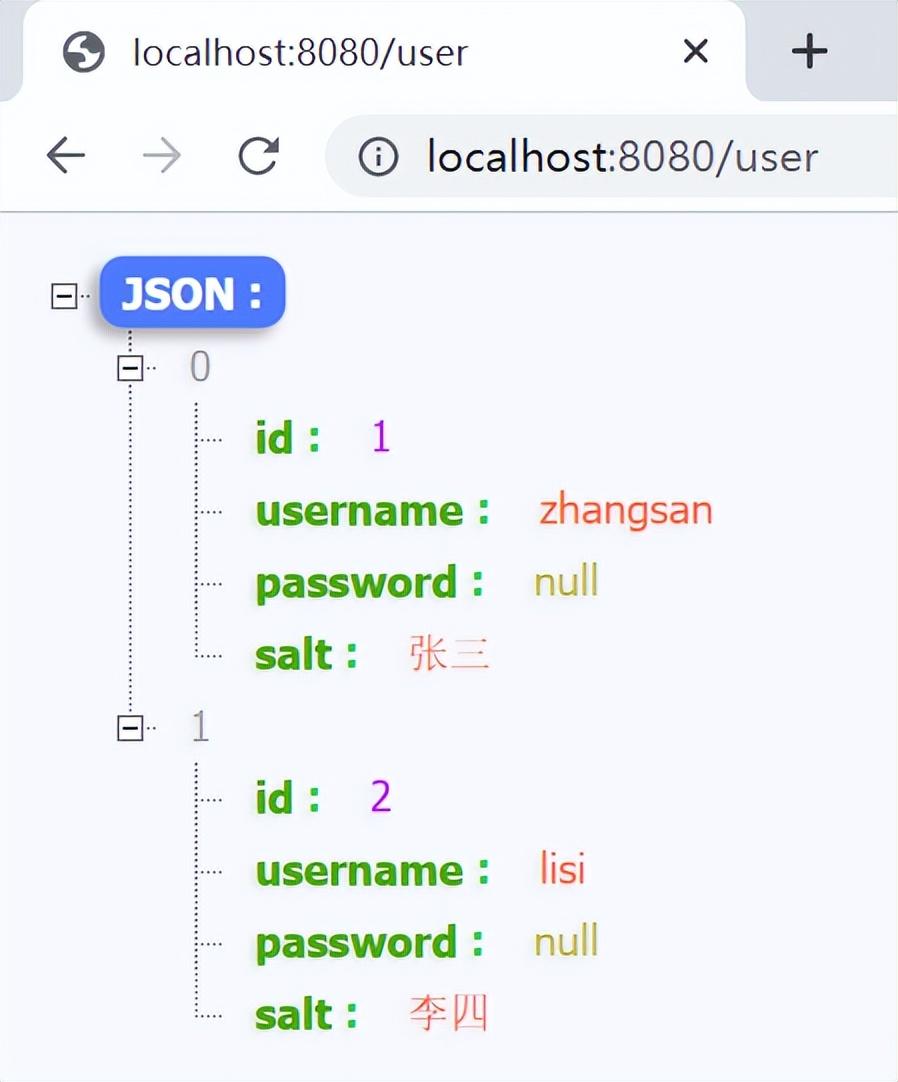Click first user's null password value
Screen dimensions: 898x1082
566,582
